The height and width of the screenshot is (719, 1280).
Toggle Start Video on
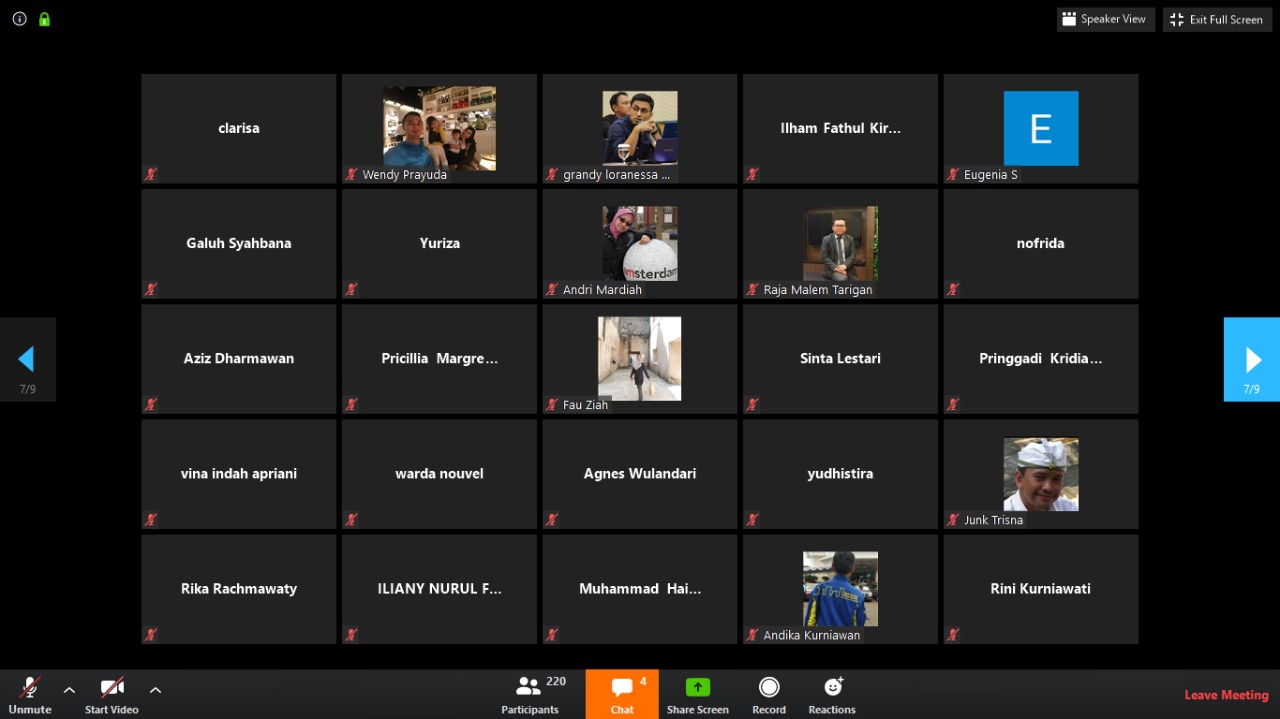click(x=111, y=694)
